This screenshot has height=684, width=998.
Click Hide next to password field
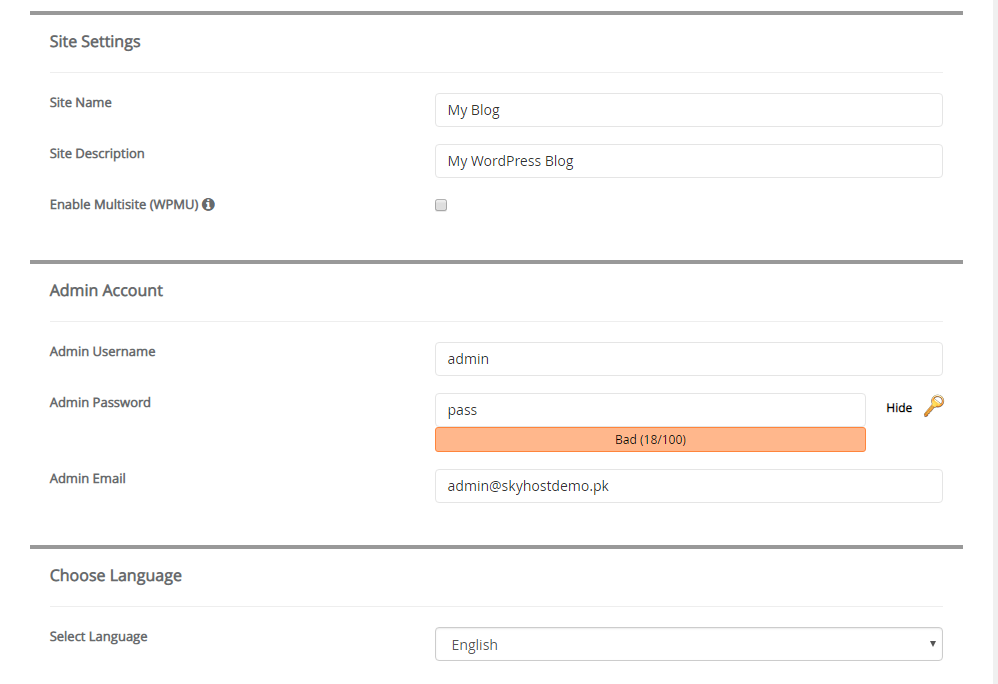[x=899, y=408]
